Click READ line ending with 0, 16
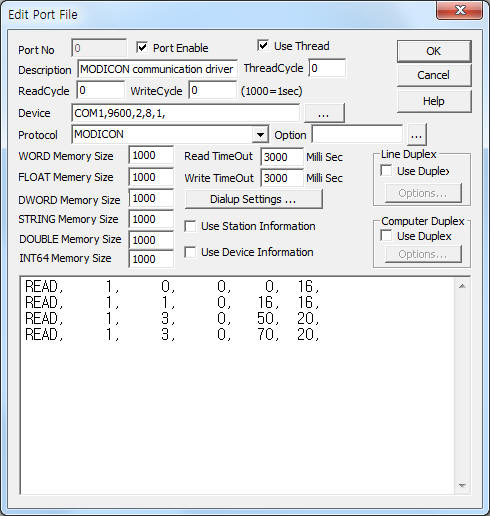 point(172,286)
